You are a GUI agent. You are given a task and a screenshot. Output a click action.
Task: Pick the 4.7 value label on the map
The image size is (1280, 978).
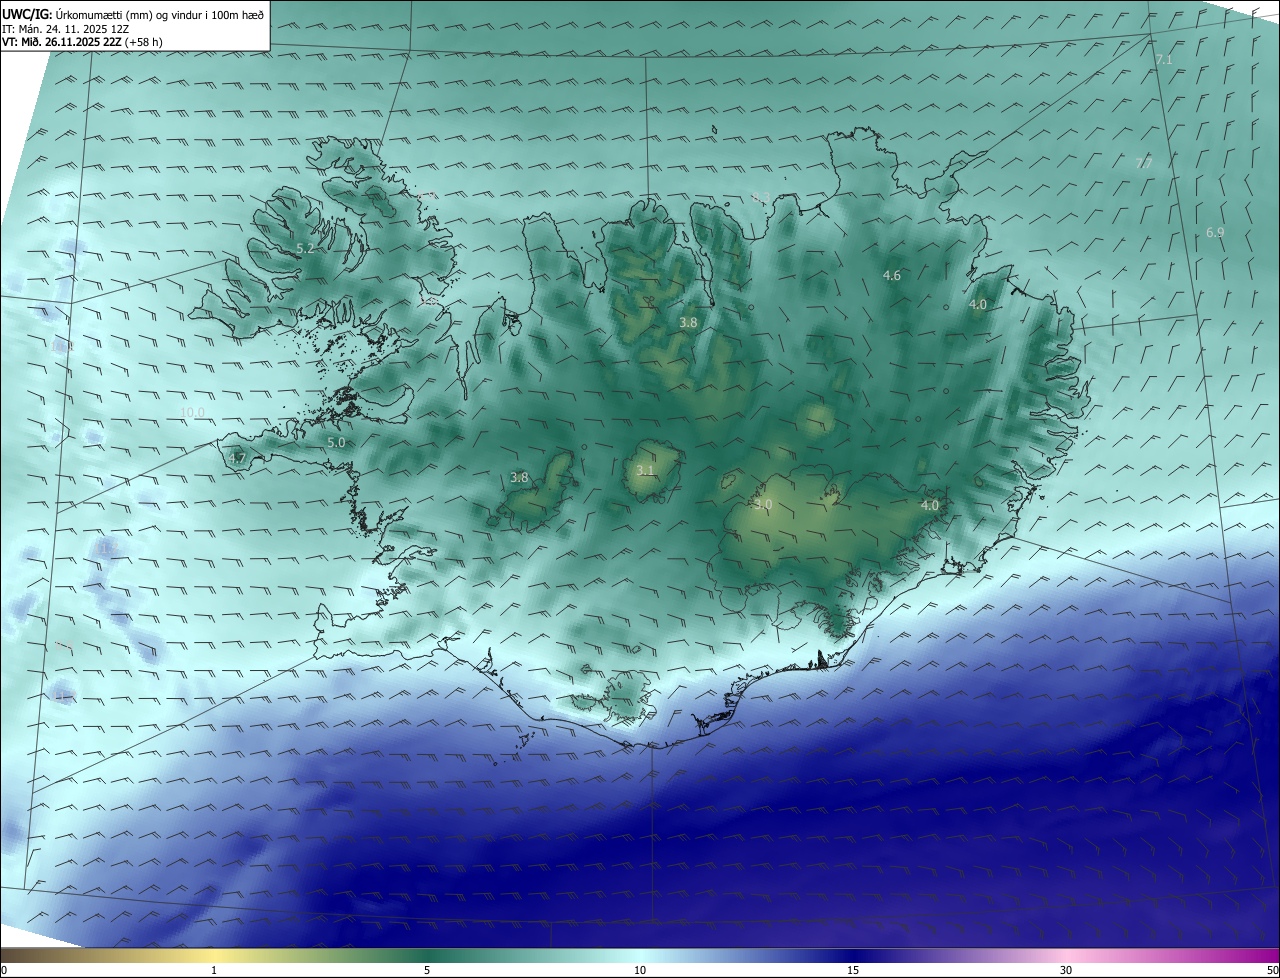click(x=237, y=459)
